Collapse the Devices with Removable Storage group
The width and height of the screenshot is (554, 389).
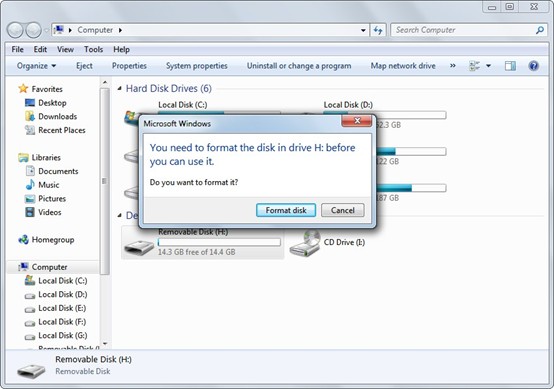pyautogui.click(x=119, y=215)
